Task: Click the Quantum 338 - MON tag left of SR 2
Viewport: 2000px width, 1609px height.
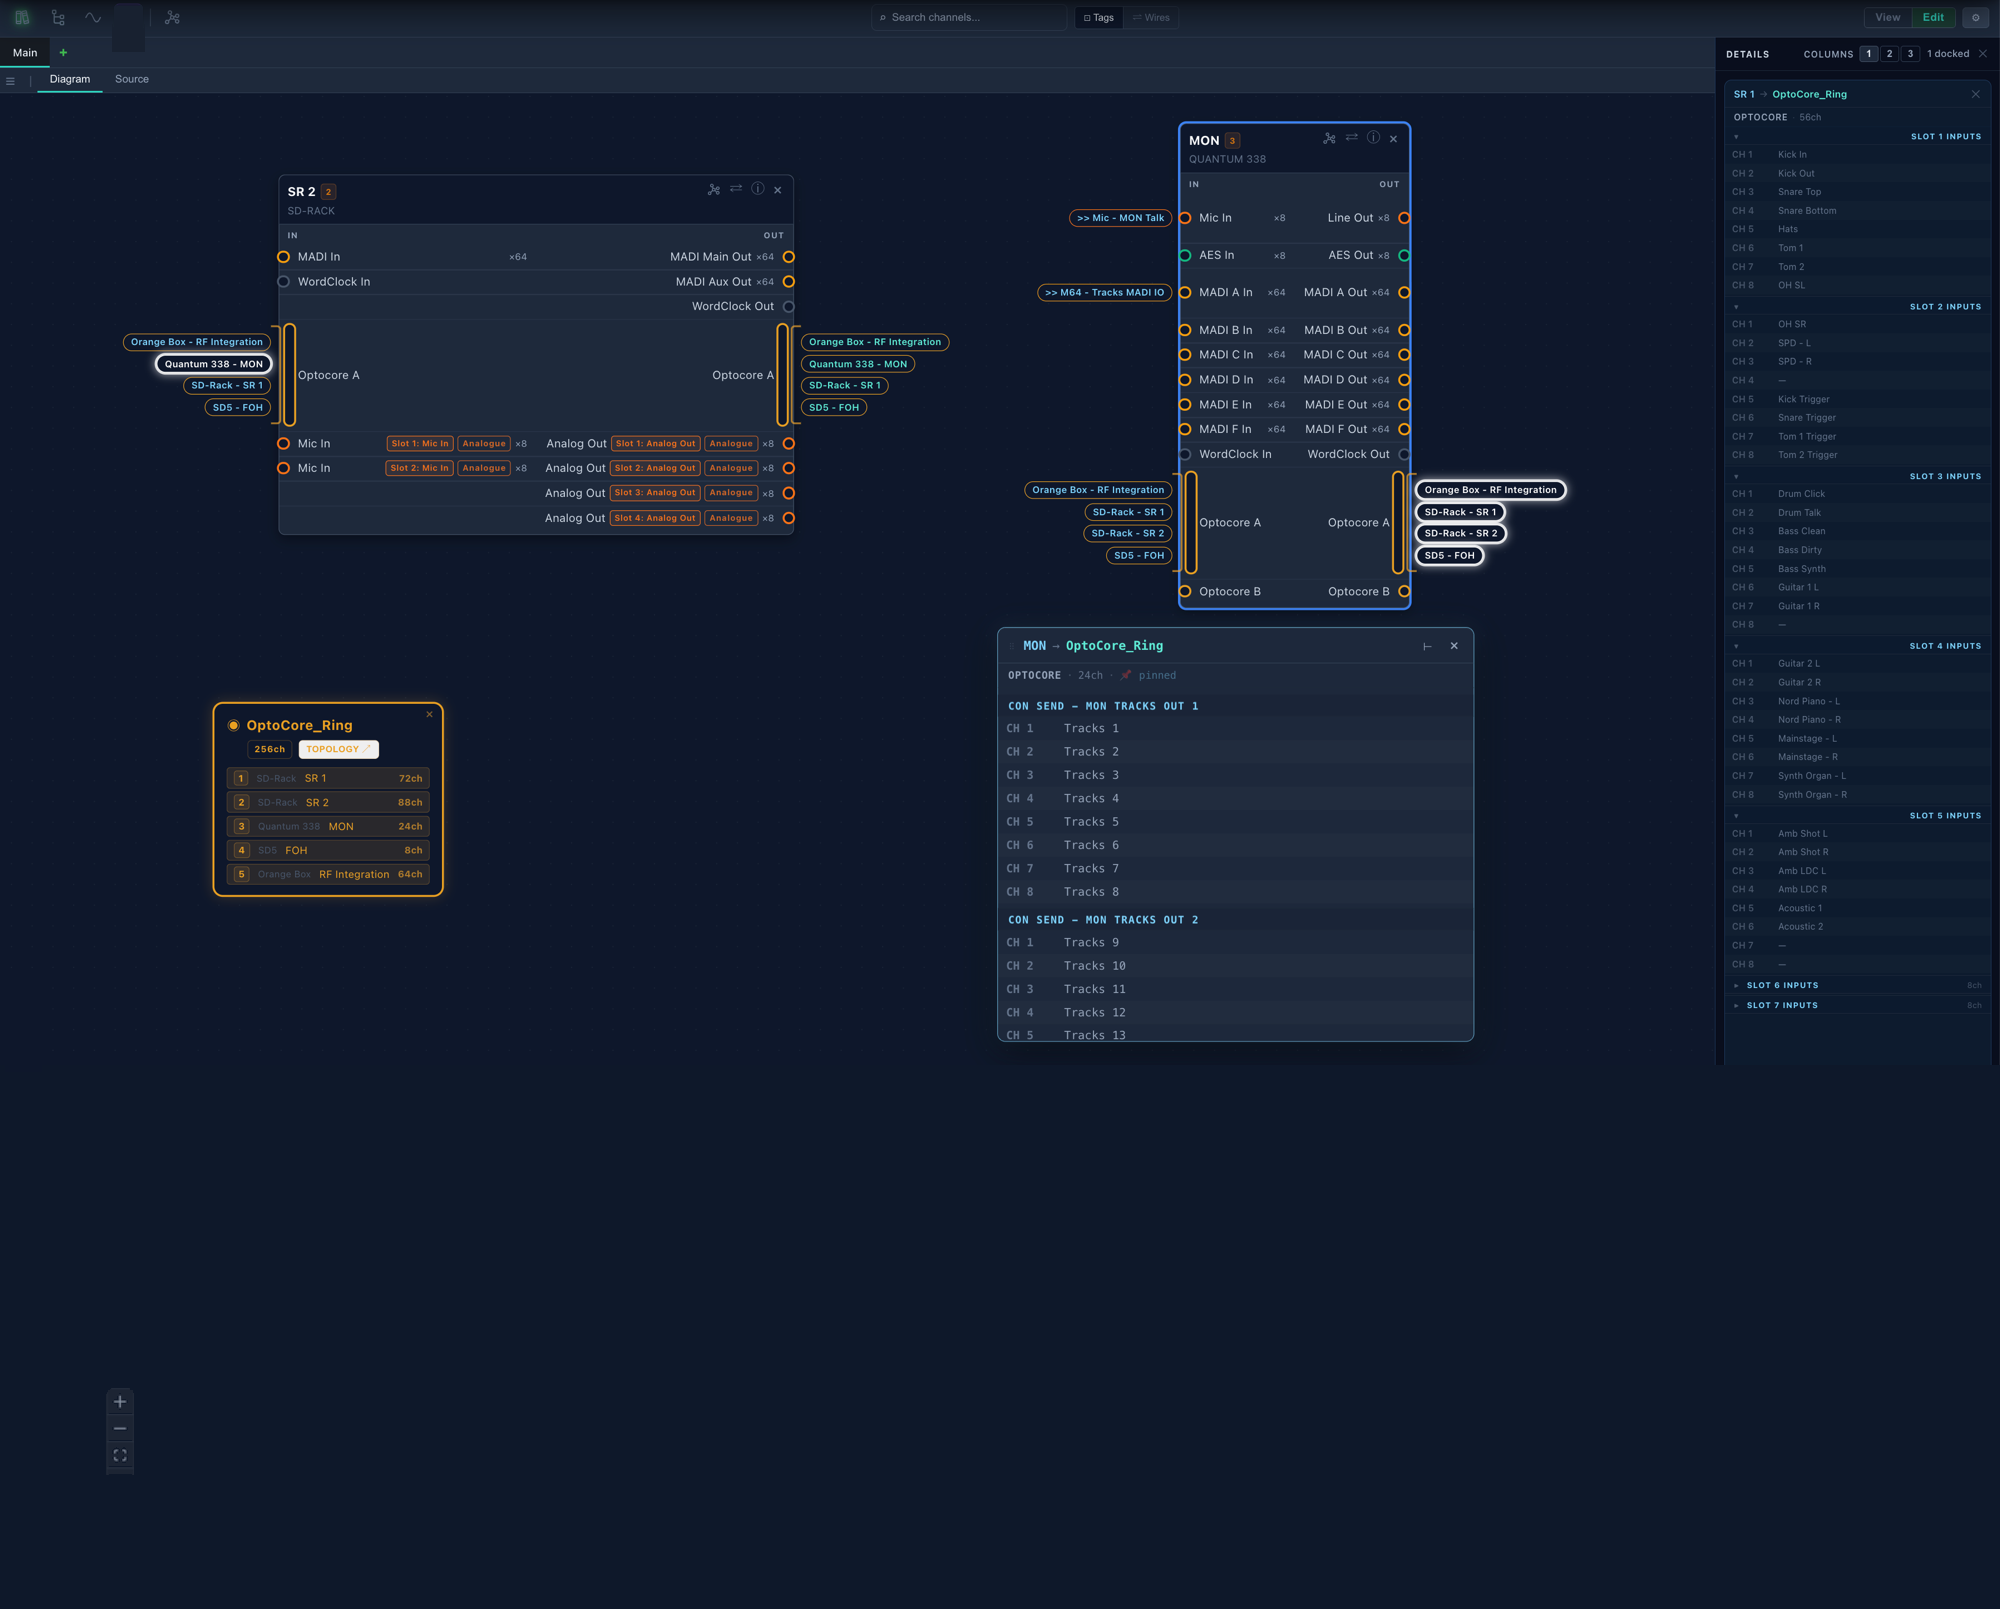Action: tap(214, 364)
